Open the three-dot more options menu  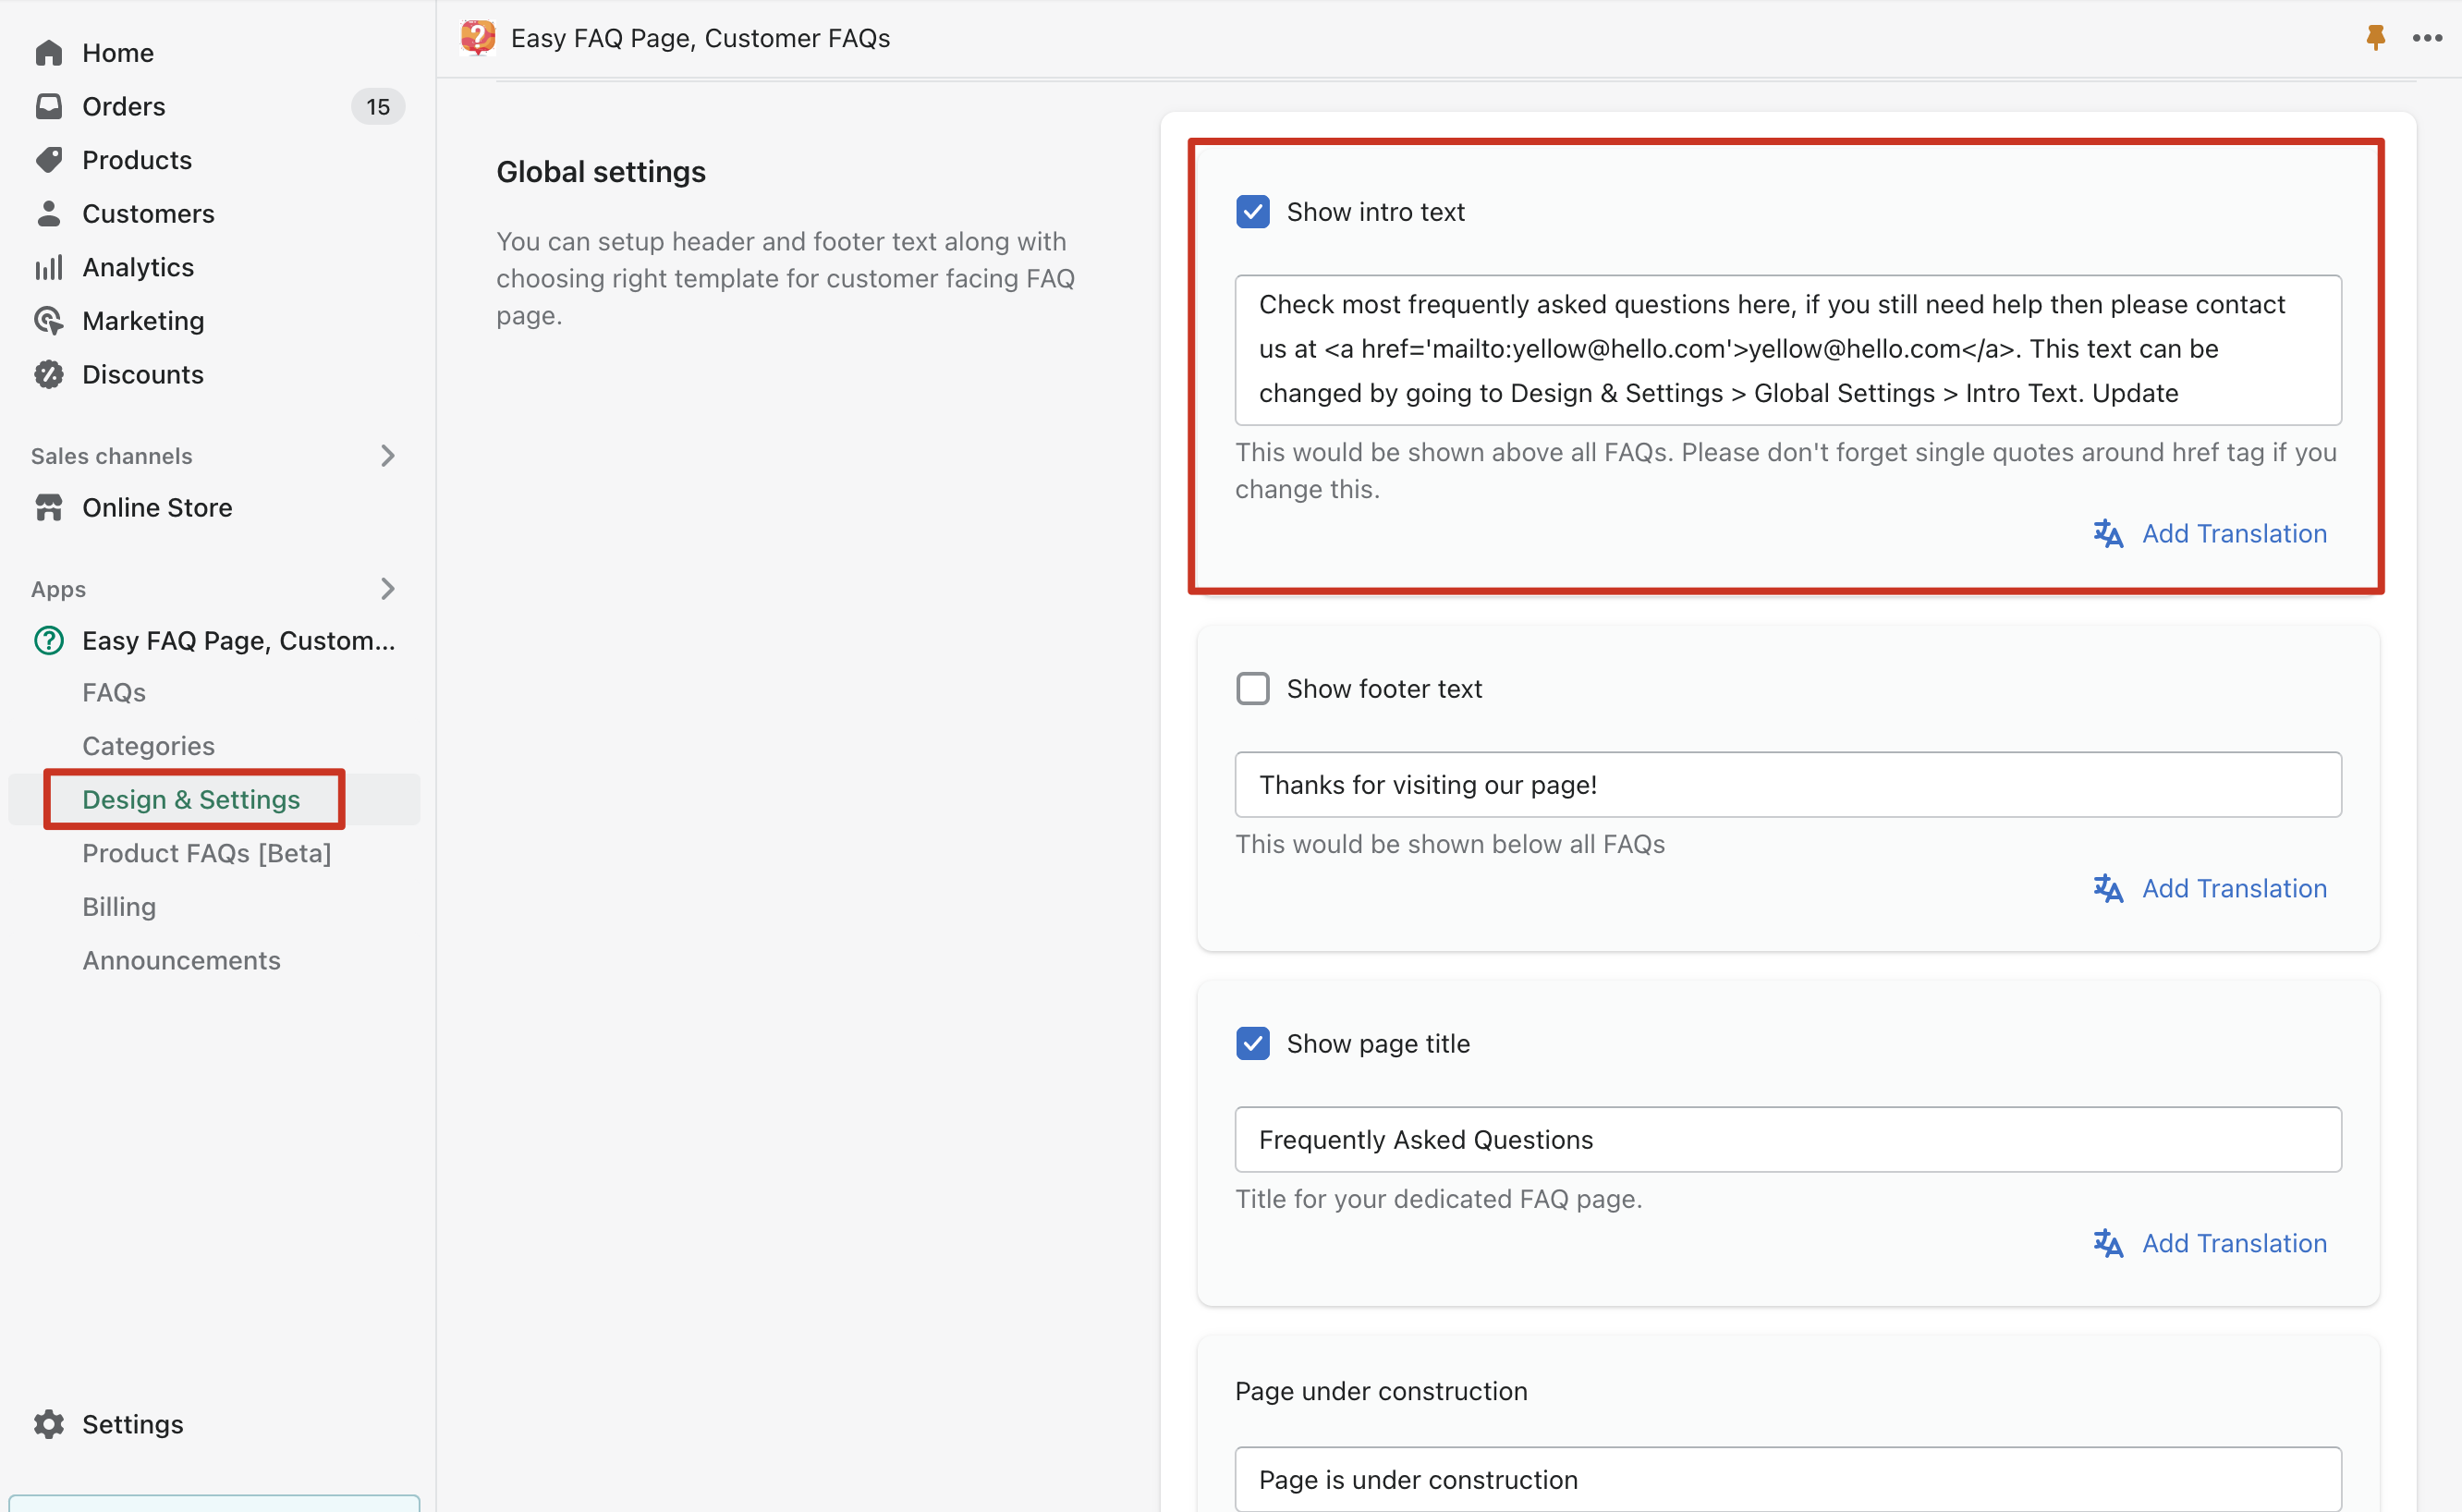(2427, 38)
